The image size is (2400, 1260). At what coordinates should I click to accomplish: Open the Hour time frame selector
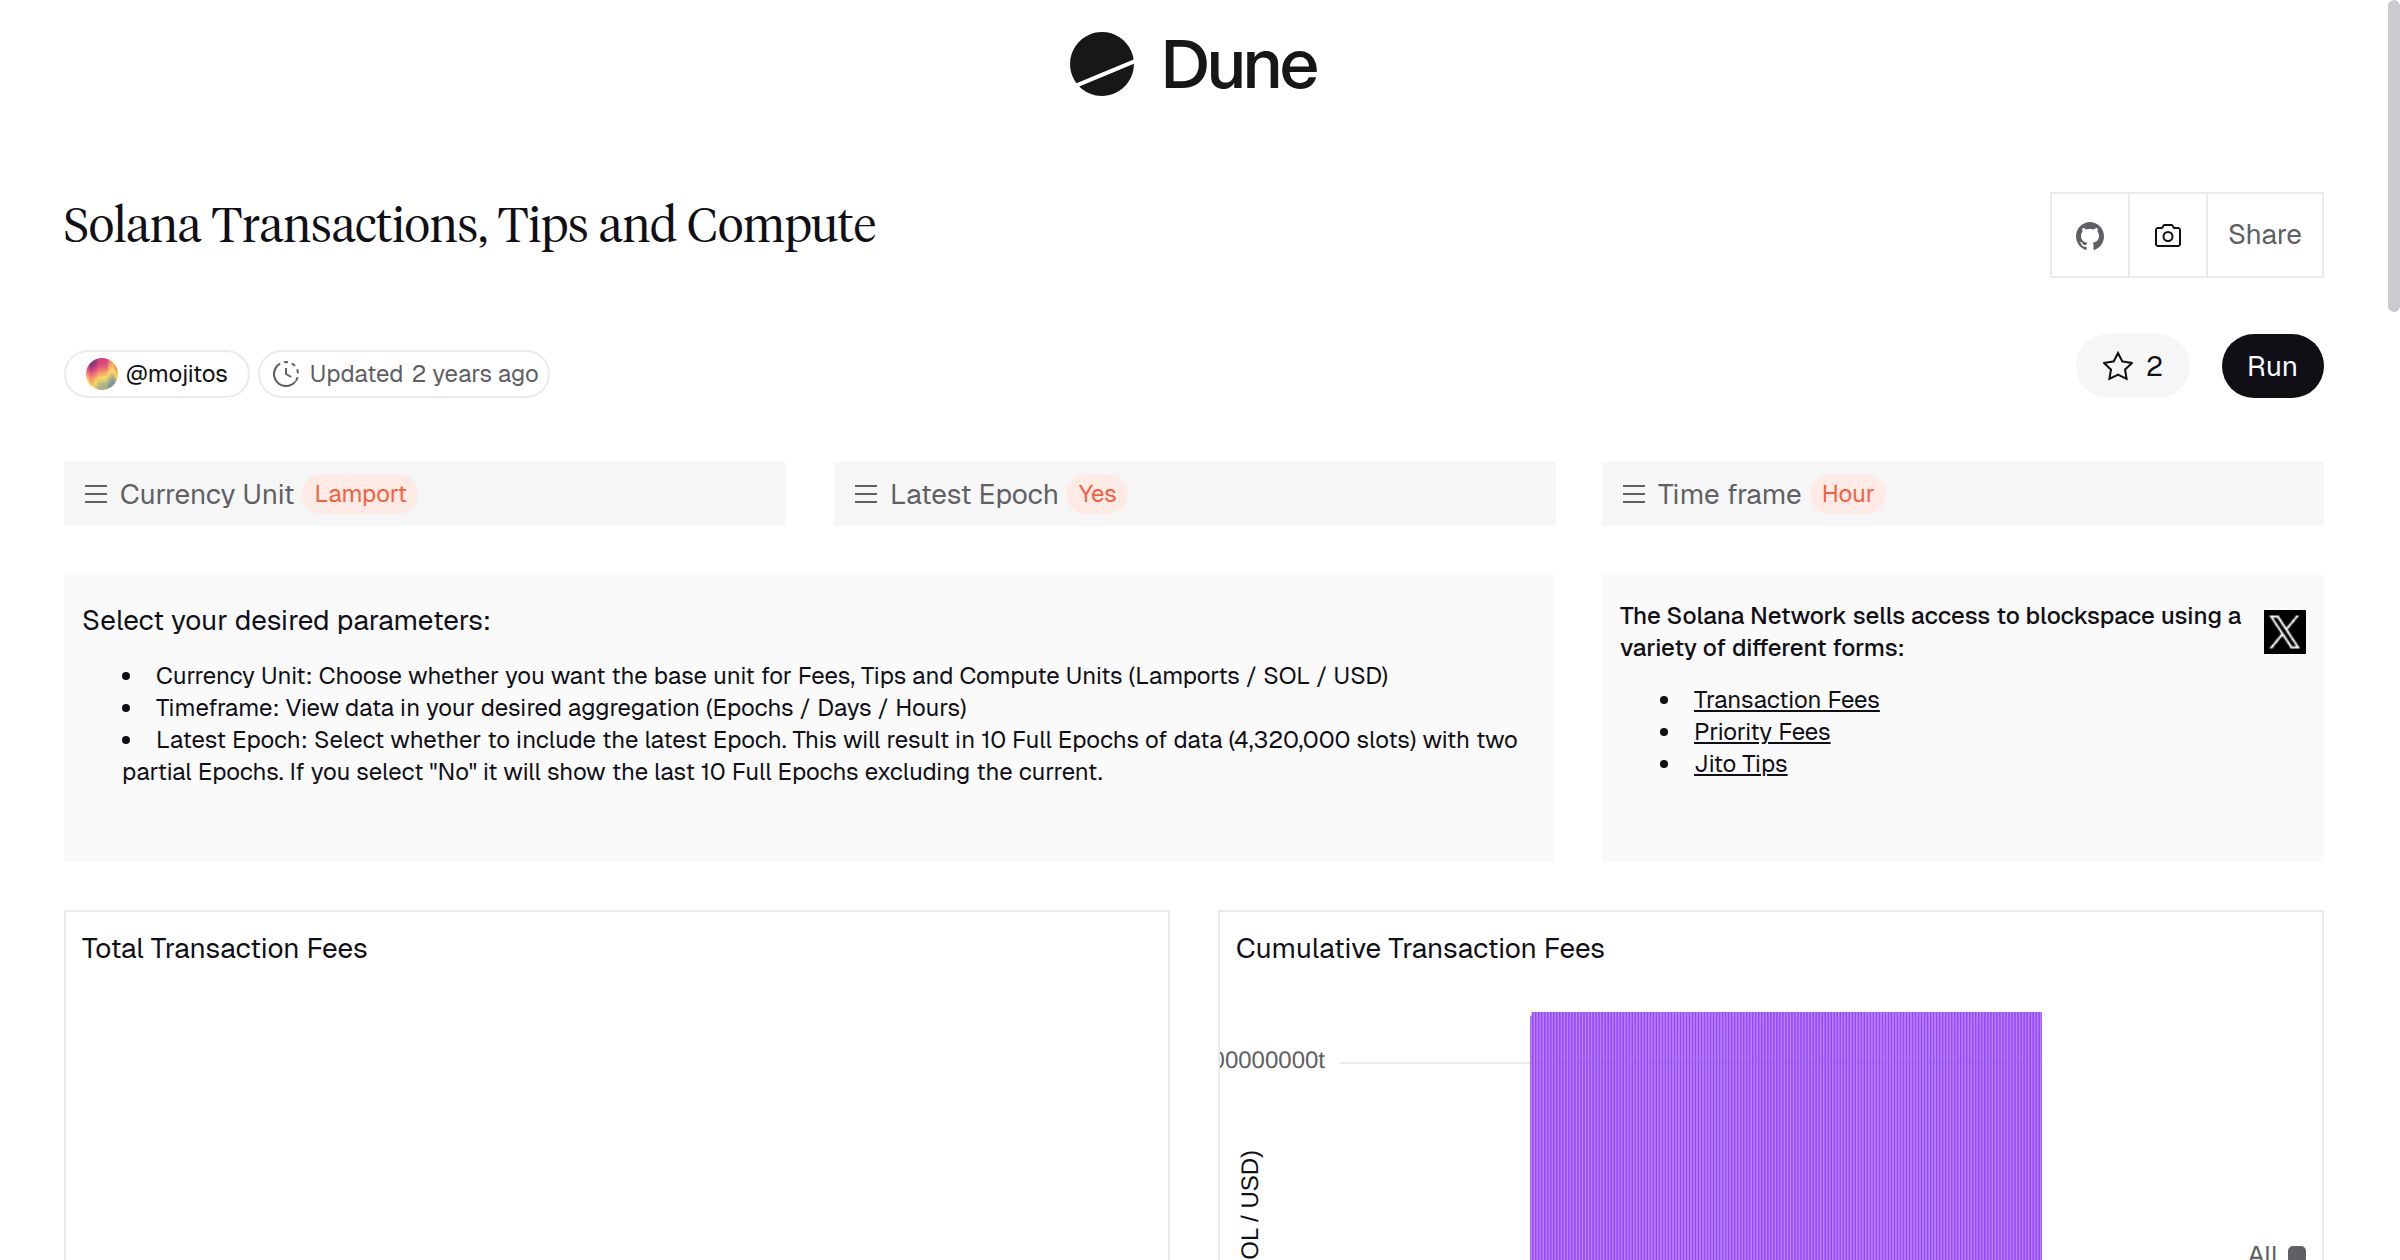point(1847,493)
